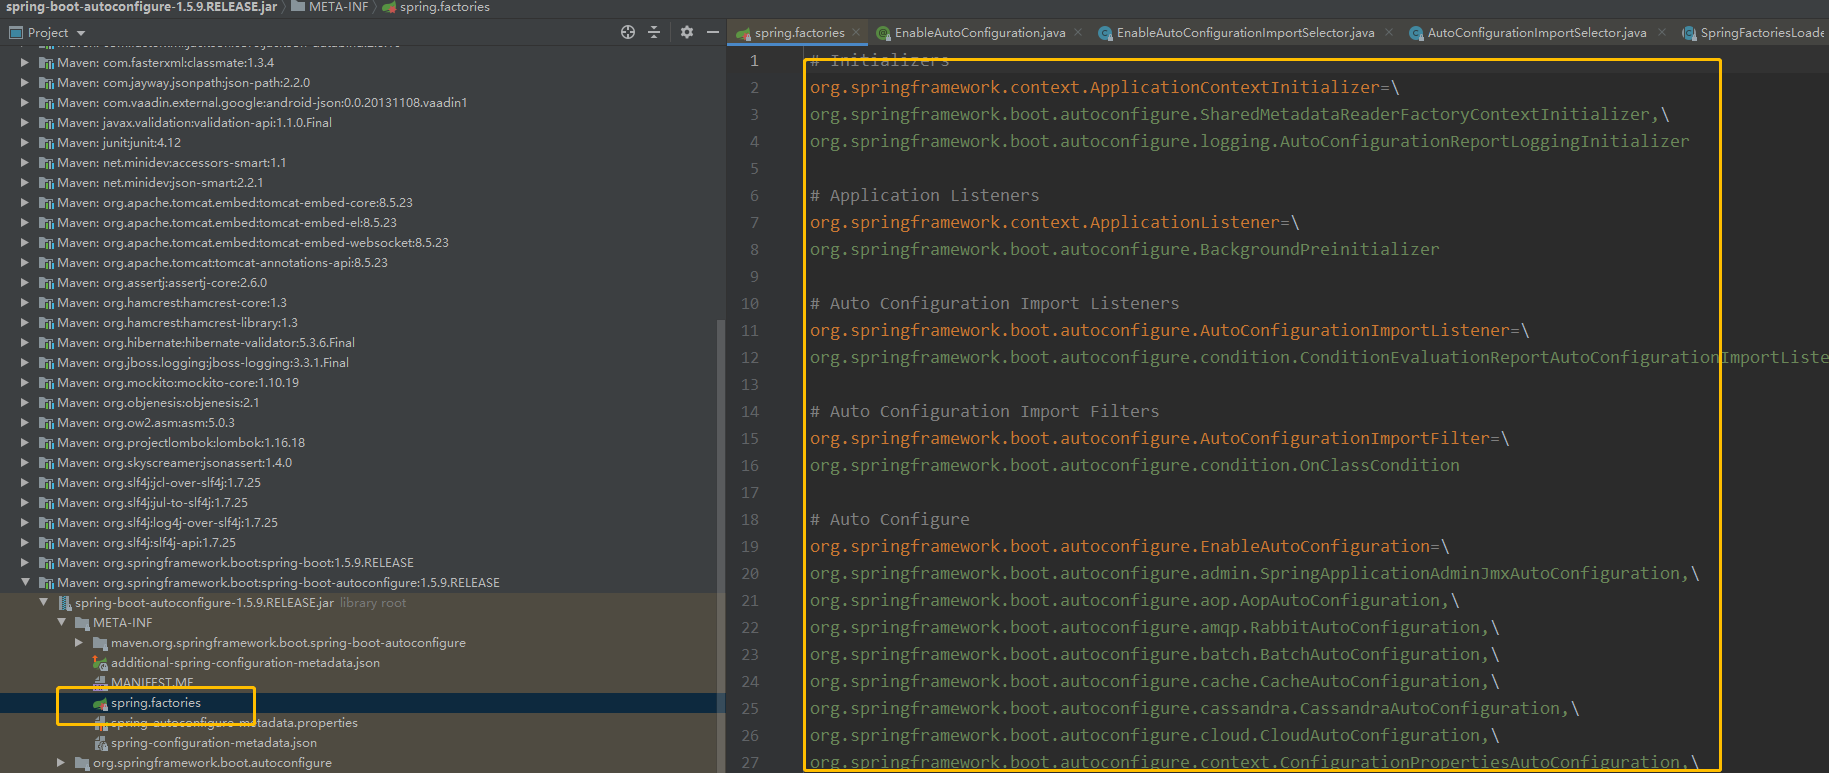Select spring.factories in project tree

pos(155,703)
